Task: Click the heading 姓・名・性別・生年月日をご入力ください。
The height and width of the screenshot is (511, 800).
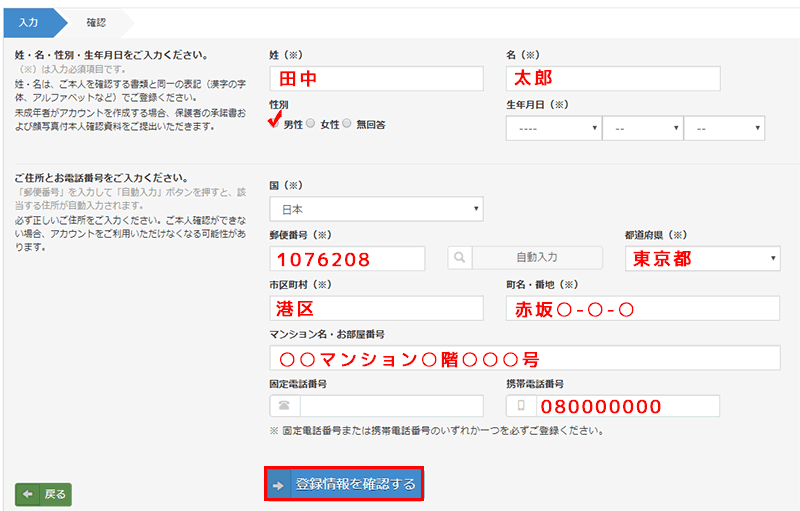Action: tap(111, 55)
